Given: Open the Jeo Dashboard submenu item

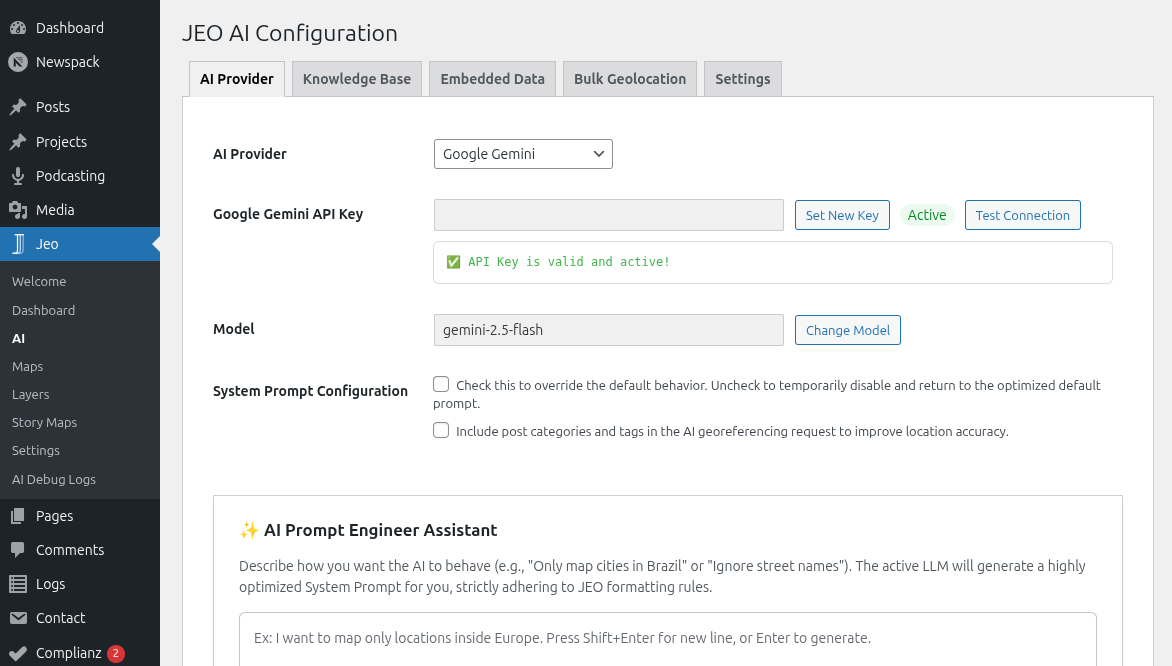Looking at the screenshot, I should [43, 310].
